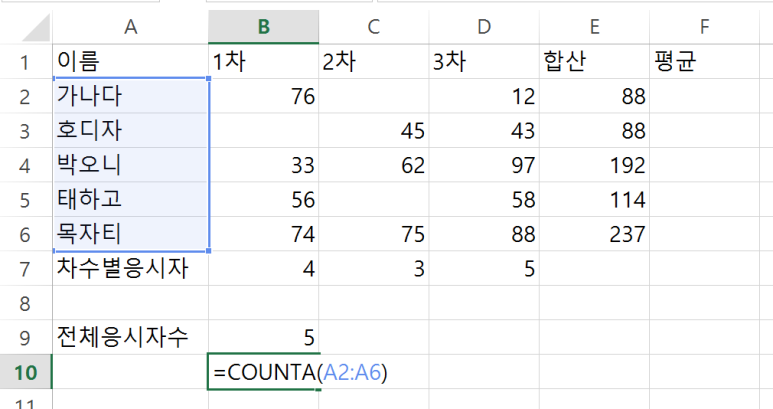
Task: Click the cell with value 237
Action: tap(595, 234)
